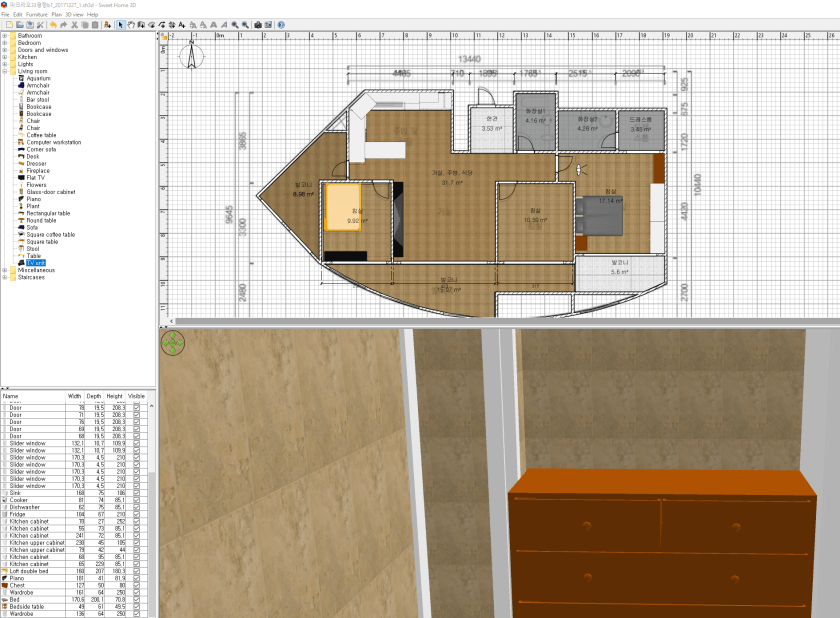Screen dimensions: 840x618
Task: Select the Add text labels tool
Action: (x=182, y=25)
